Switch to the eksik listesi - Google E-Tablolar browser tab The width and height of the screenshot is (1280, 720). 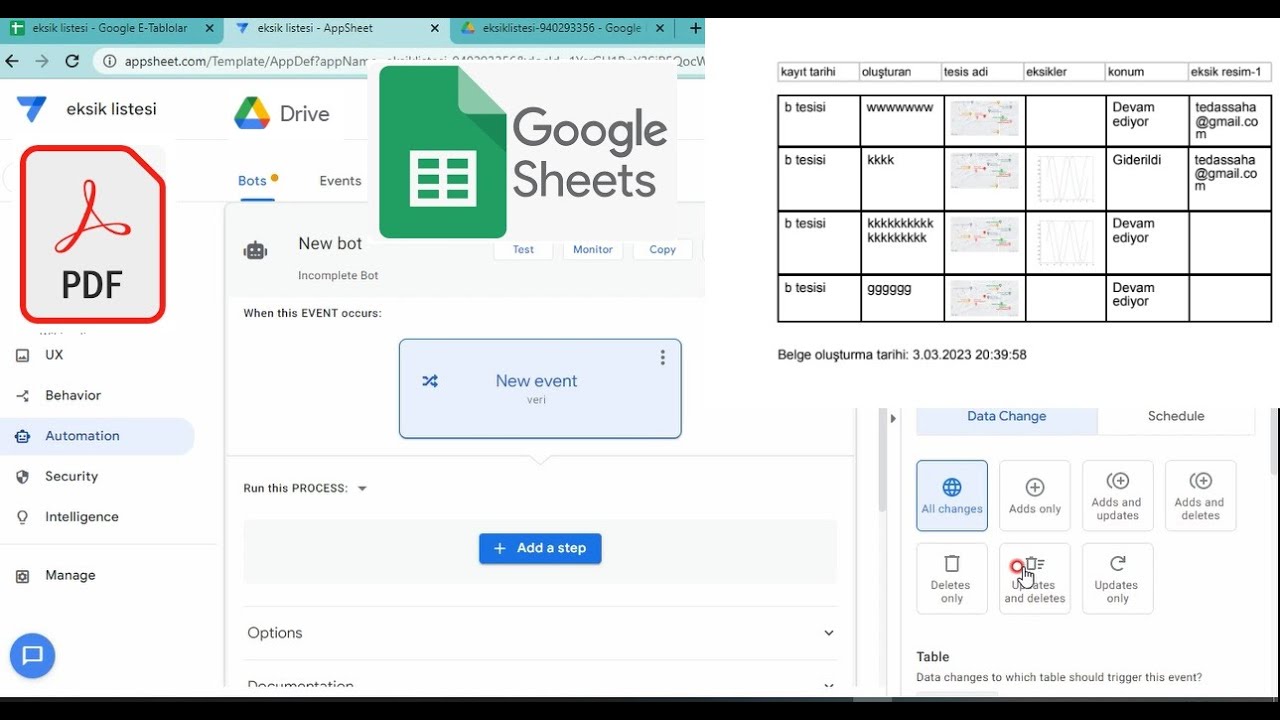point(112,29)
